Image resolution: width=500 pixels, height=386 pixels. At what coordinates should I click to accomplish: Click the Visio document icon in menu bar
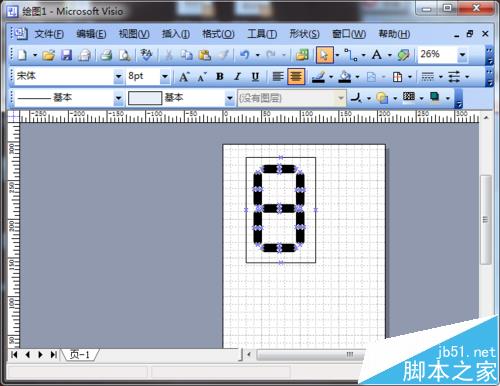pos(20,34)
